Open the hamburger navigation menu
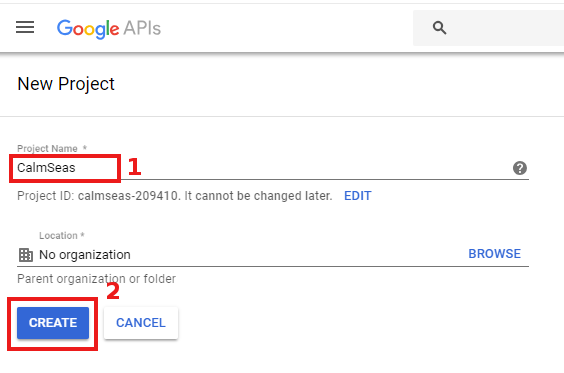Viewport: 564px width, 373px height. click(25, 27)
